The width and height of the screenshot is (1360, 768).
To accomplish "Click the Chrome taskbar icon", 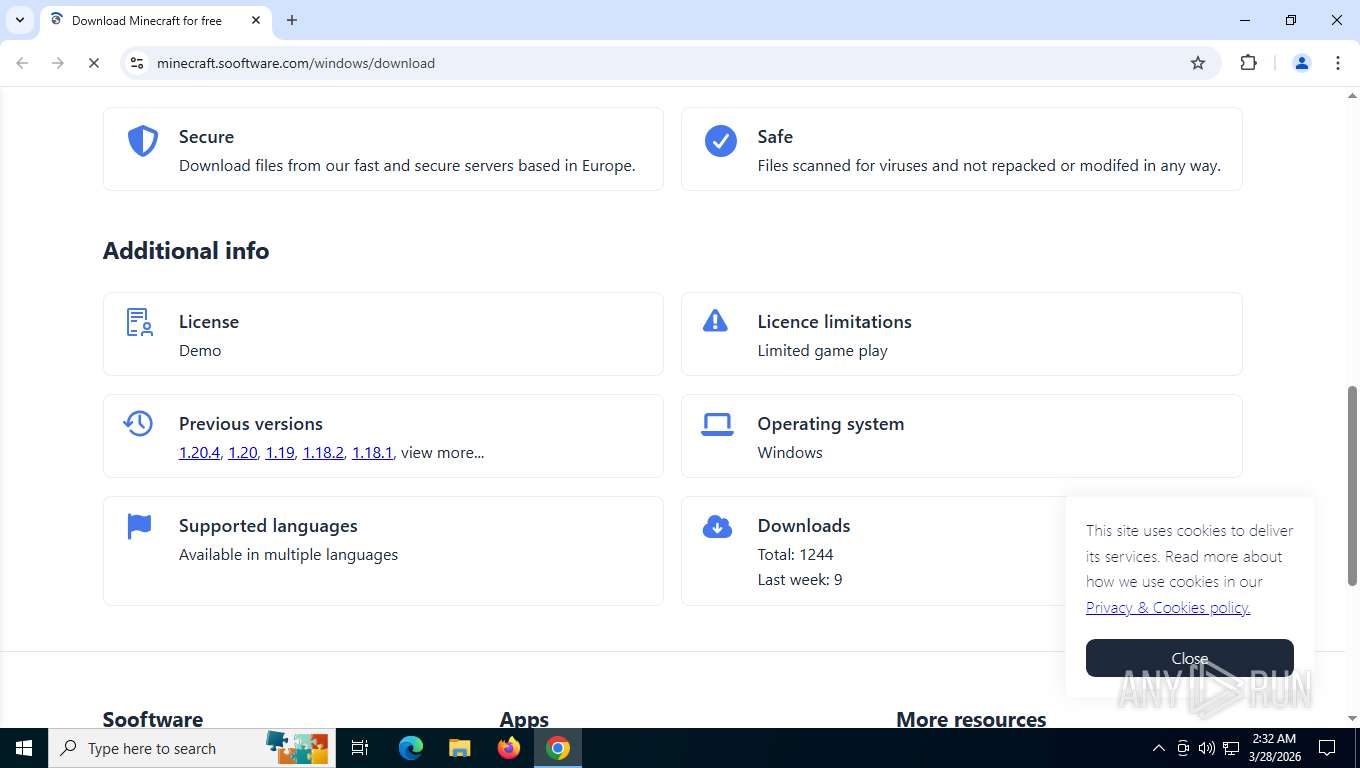I will pyautogui.click(x=558, y=748).
